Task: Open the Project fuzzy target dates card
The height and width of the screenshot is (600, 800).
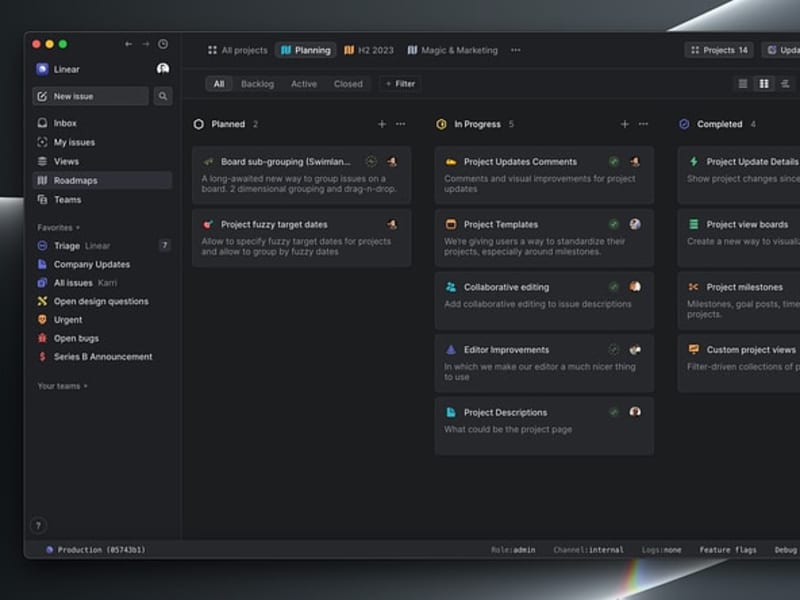Action: (302, 238)
